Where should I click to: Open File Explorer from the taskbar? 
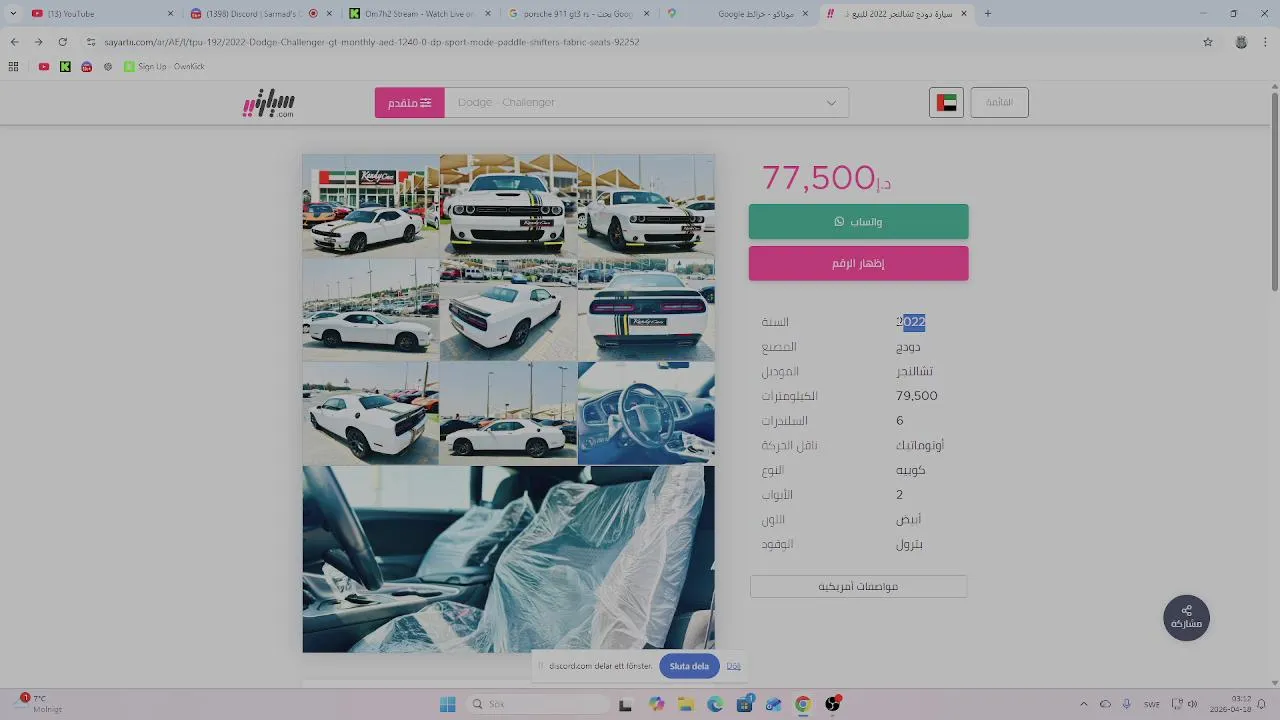(686, 704)
